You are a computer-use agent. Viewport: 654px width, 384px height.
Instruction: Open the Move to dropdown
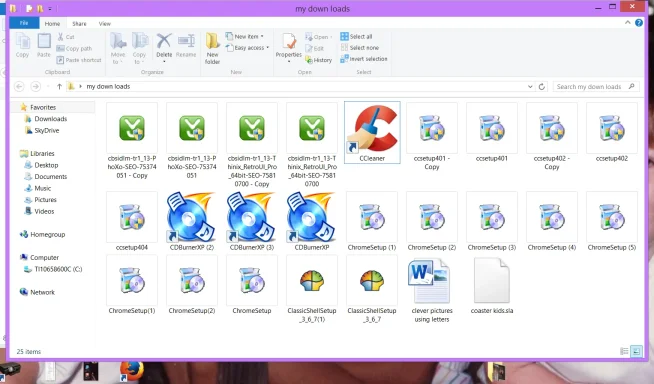(x=118, y=49)
